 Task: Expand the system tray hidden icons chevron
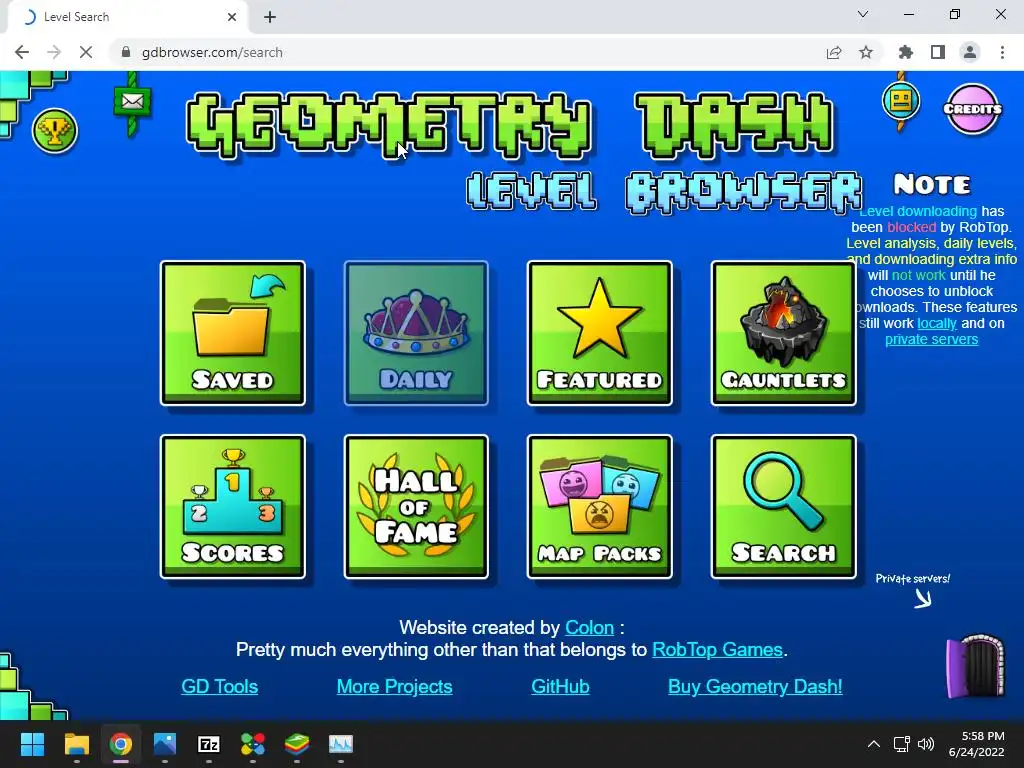click(x=874, y=744)
